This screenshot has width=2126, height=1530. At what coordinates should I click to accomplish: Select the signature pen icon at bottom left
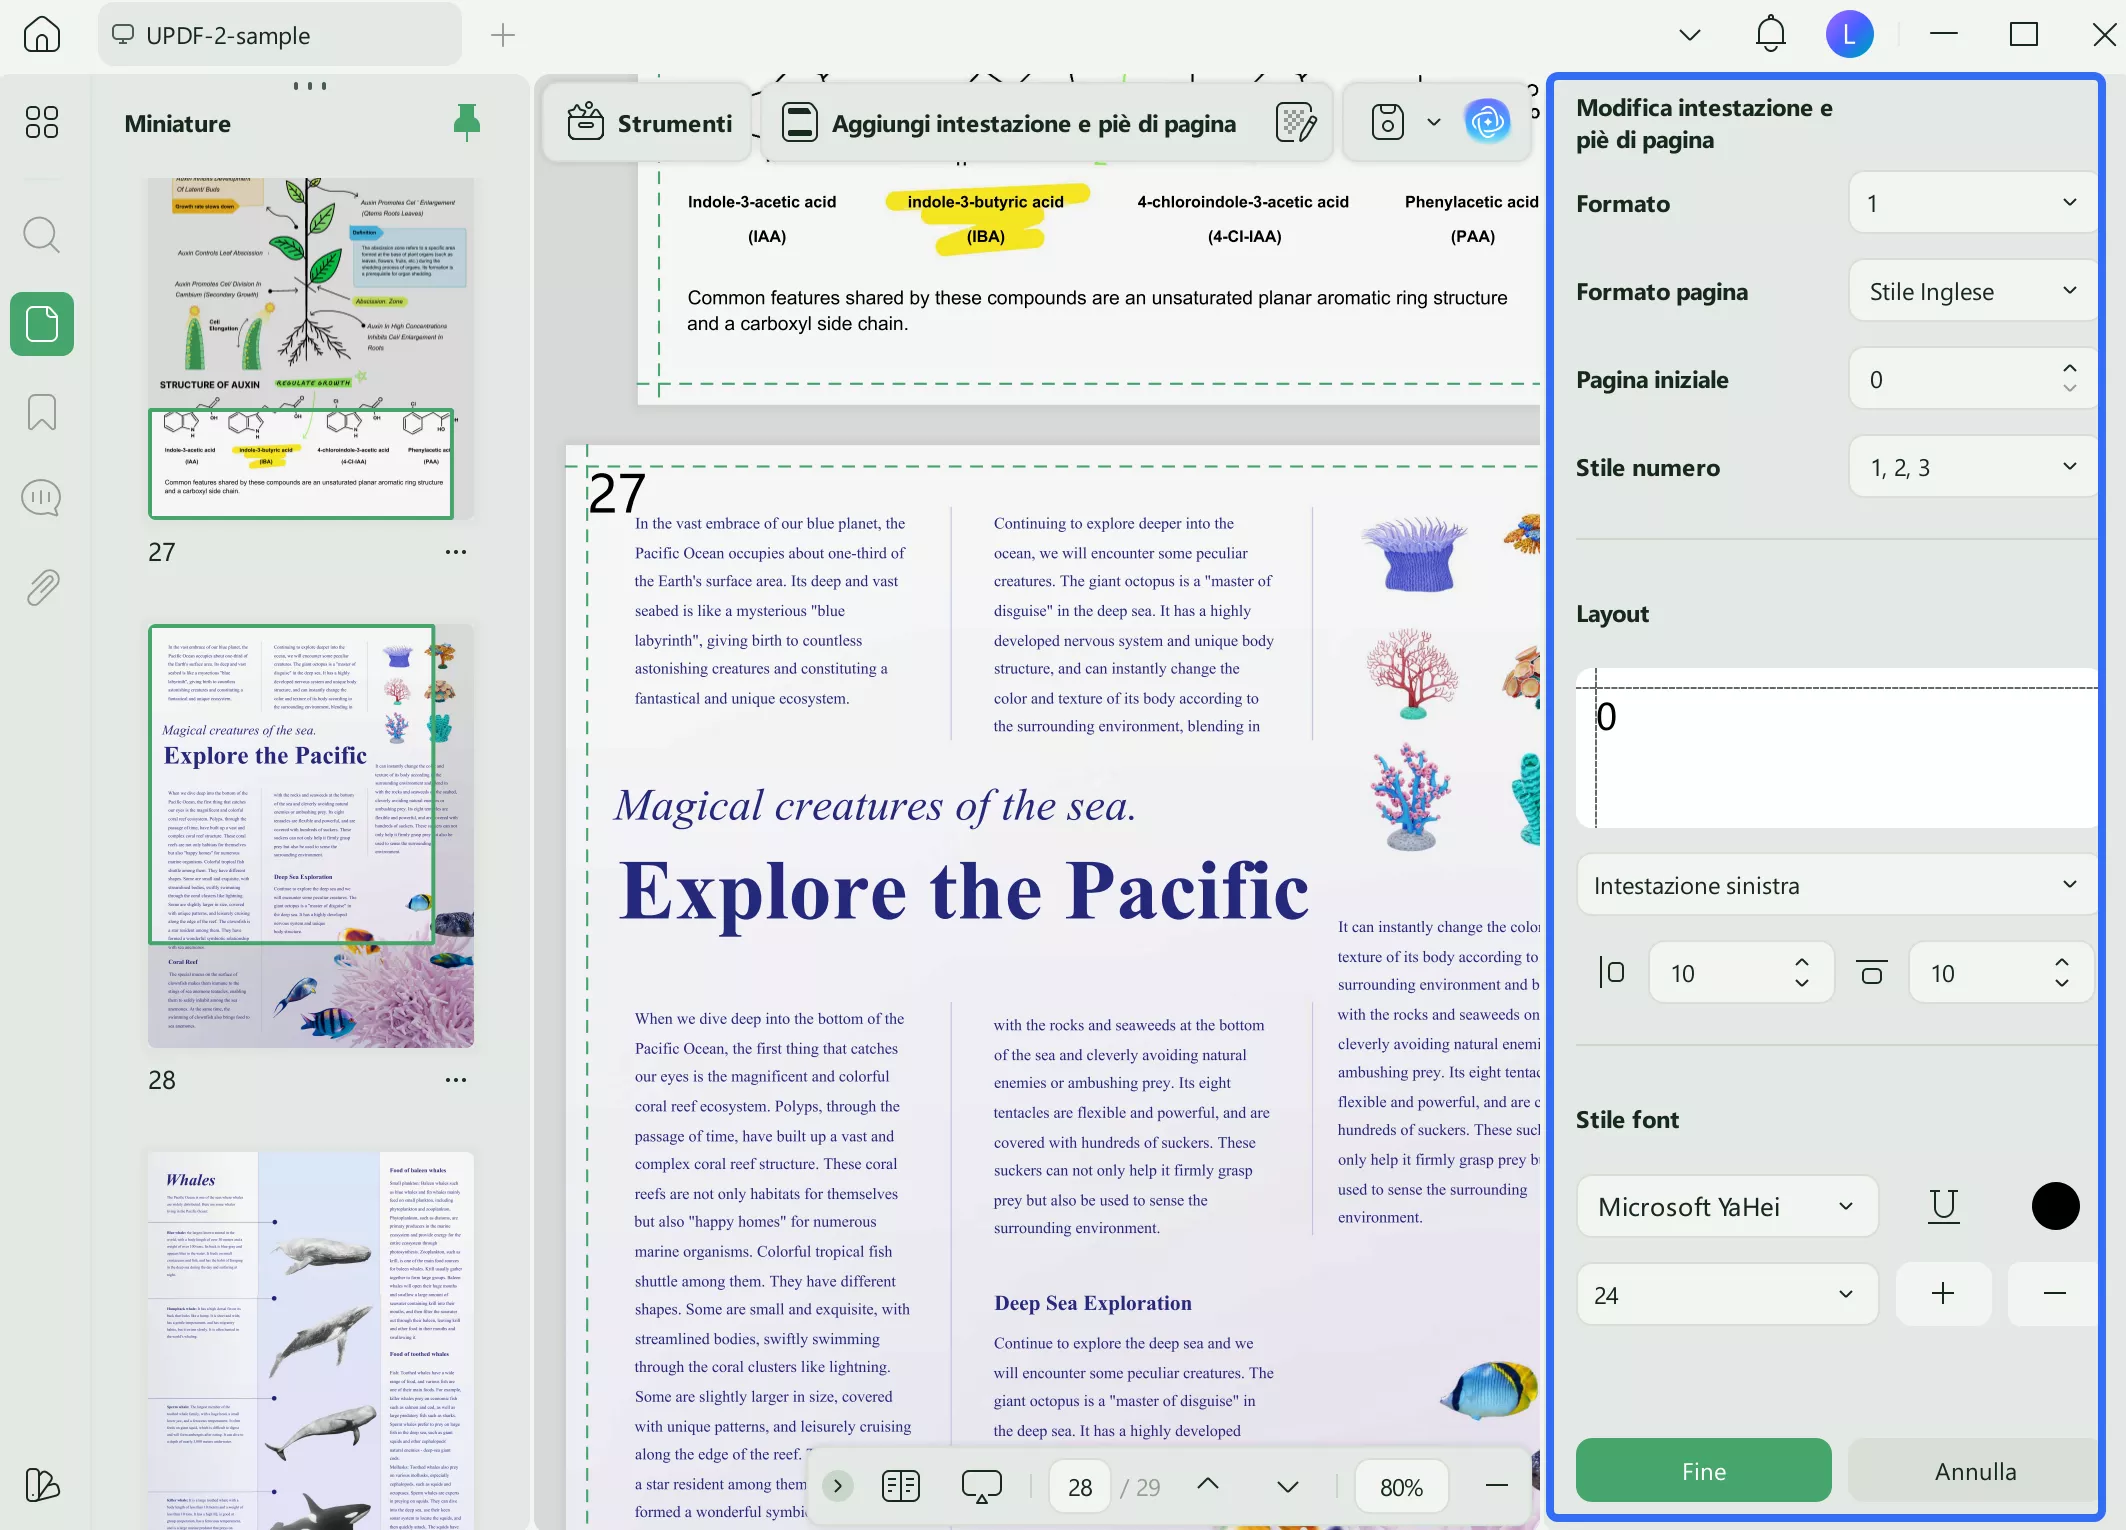(x=41, y=1487)
